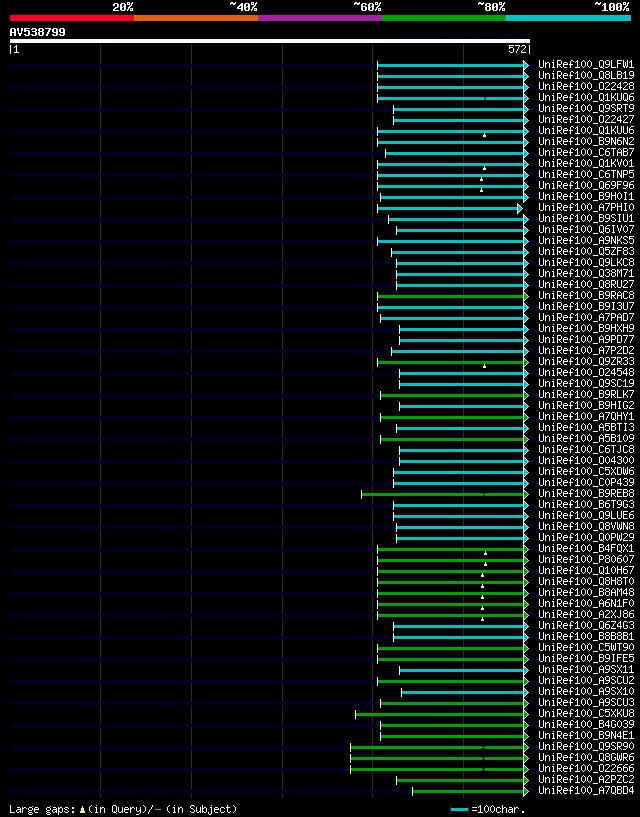Screen dimensions: 640x817
Task: Select hit UniRef100_O22427
Action: [x=586, y=119]
